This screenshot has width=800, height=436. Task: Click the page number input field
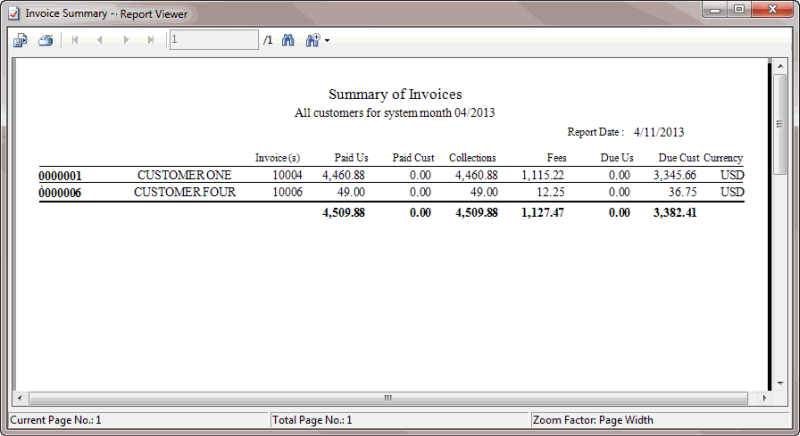[x=213, y=40]
